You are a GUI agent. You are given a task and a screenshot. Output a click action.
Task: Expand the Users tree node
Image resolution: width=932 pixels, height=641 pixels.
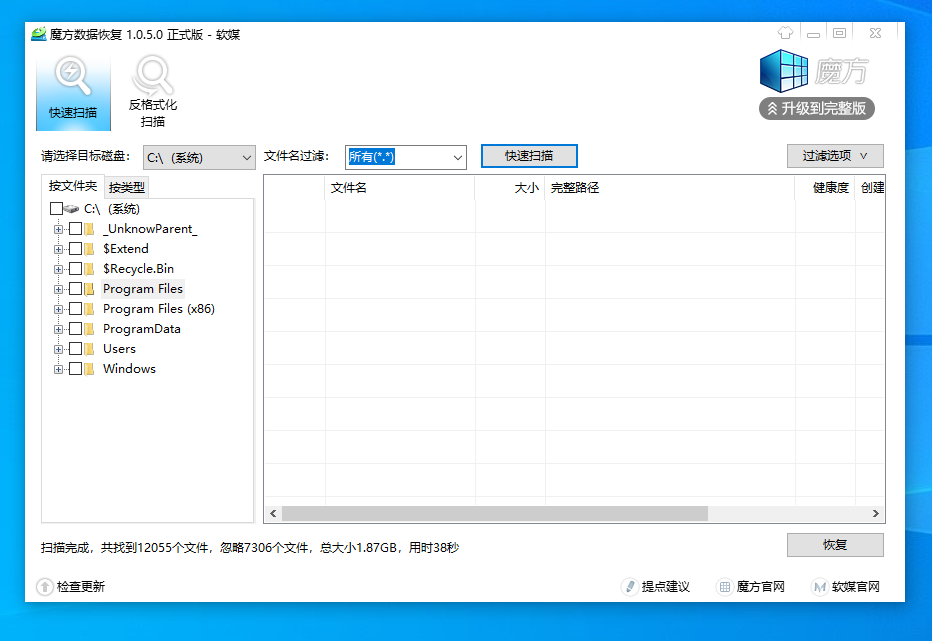58,350
